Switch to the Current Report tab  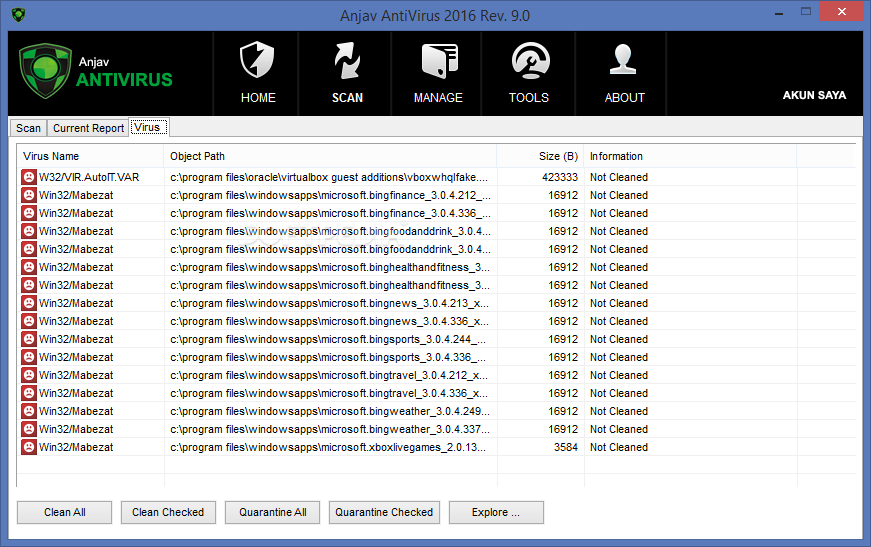pos(88,128)
